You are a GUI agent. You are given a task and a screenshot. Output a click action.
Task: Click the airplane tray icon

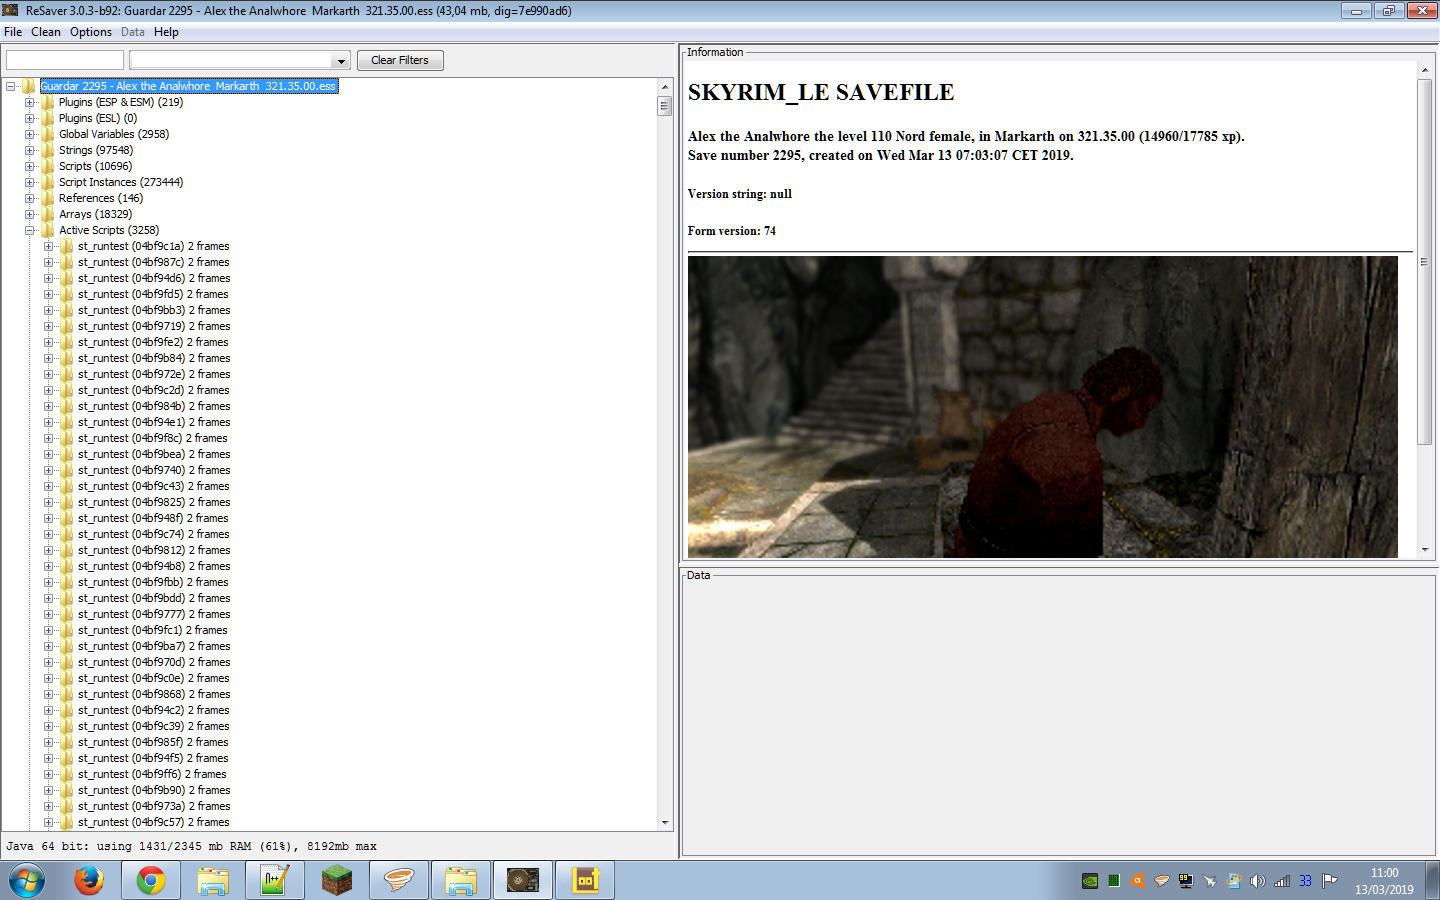(1210, 881)
